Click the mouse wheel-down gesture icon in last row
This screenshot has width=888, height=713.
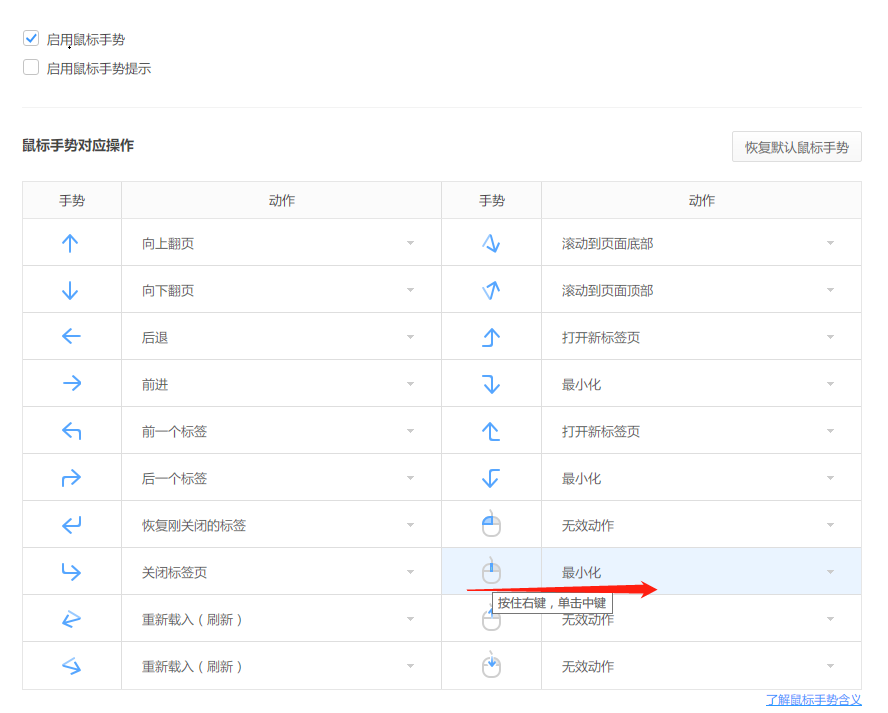coord(490,665)
